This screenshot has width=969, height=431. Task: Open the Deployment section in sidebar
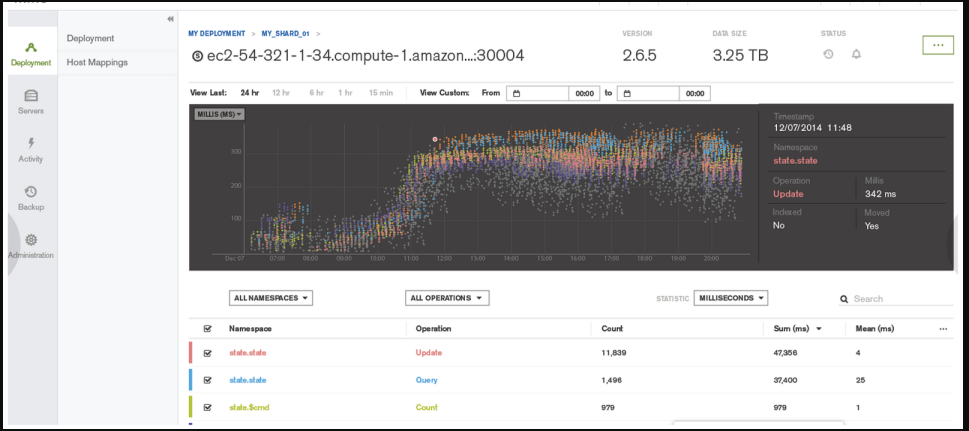[x=31, y=54]
